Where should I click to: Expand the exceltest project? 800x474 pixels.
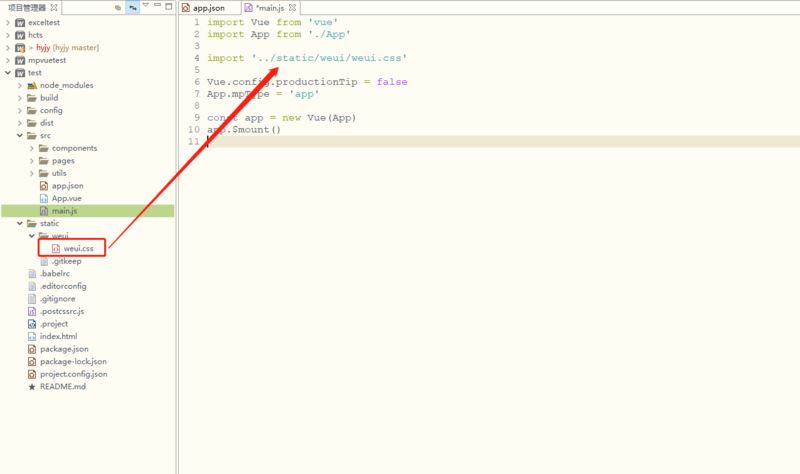point(8,22)
